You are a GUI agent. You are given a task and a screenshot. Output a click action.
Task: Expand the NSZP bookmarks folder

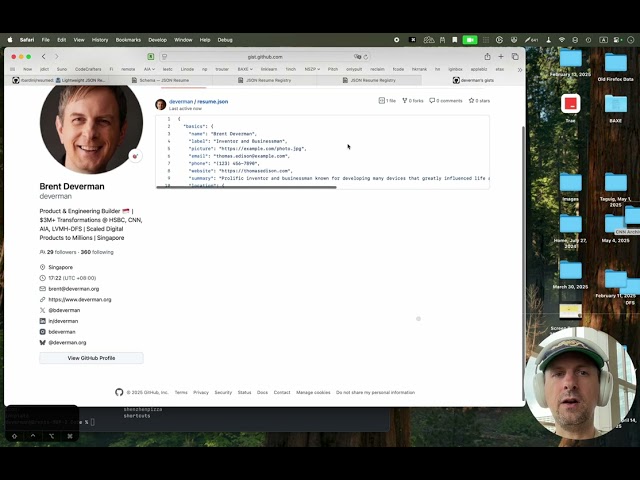[312, 69]
